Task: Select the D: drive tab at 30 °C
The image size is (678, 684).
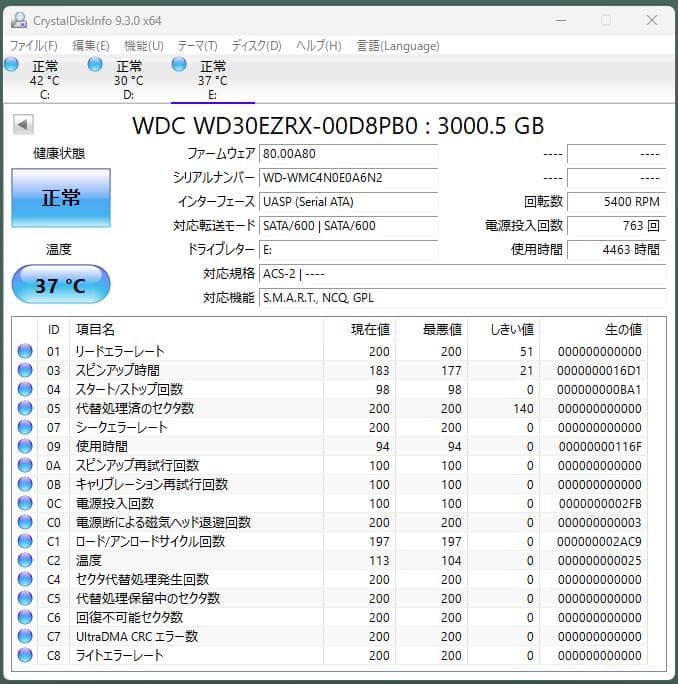Action: 128,79
